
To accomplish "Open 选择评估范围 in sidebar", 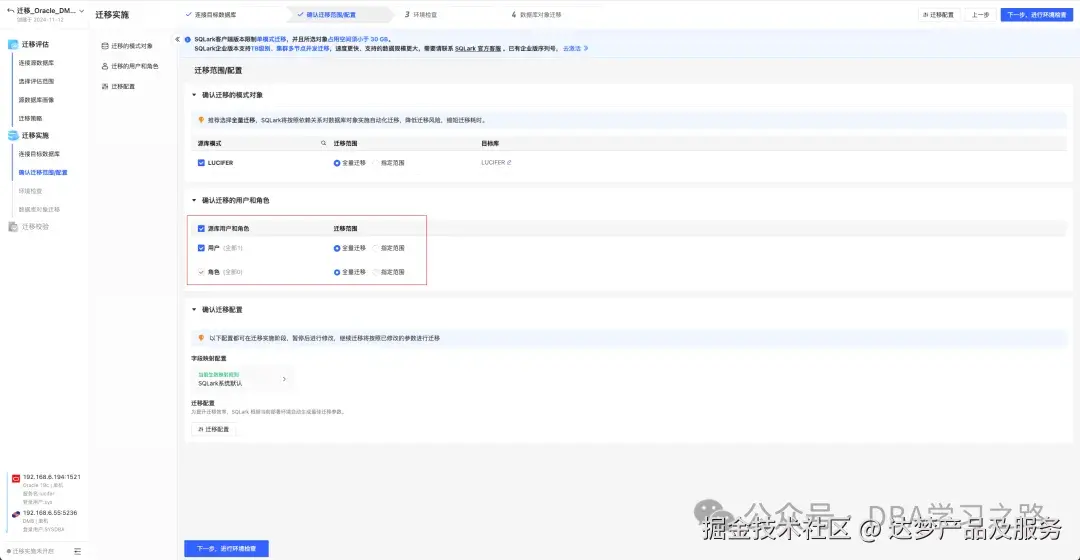I will [36, 81].
